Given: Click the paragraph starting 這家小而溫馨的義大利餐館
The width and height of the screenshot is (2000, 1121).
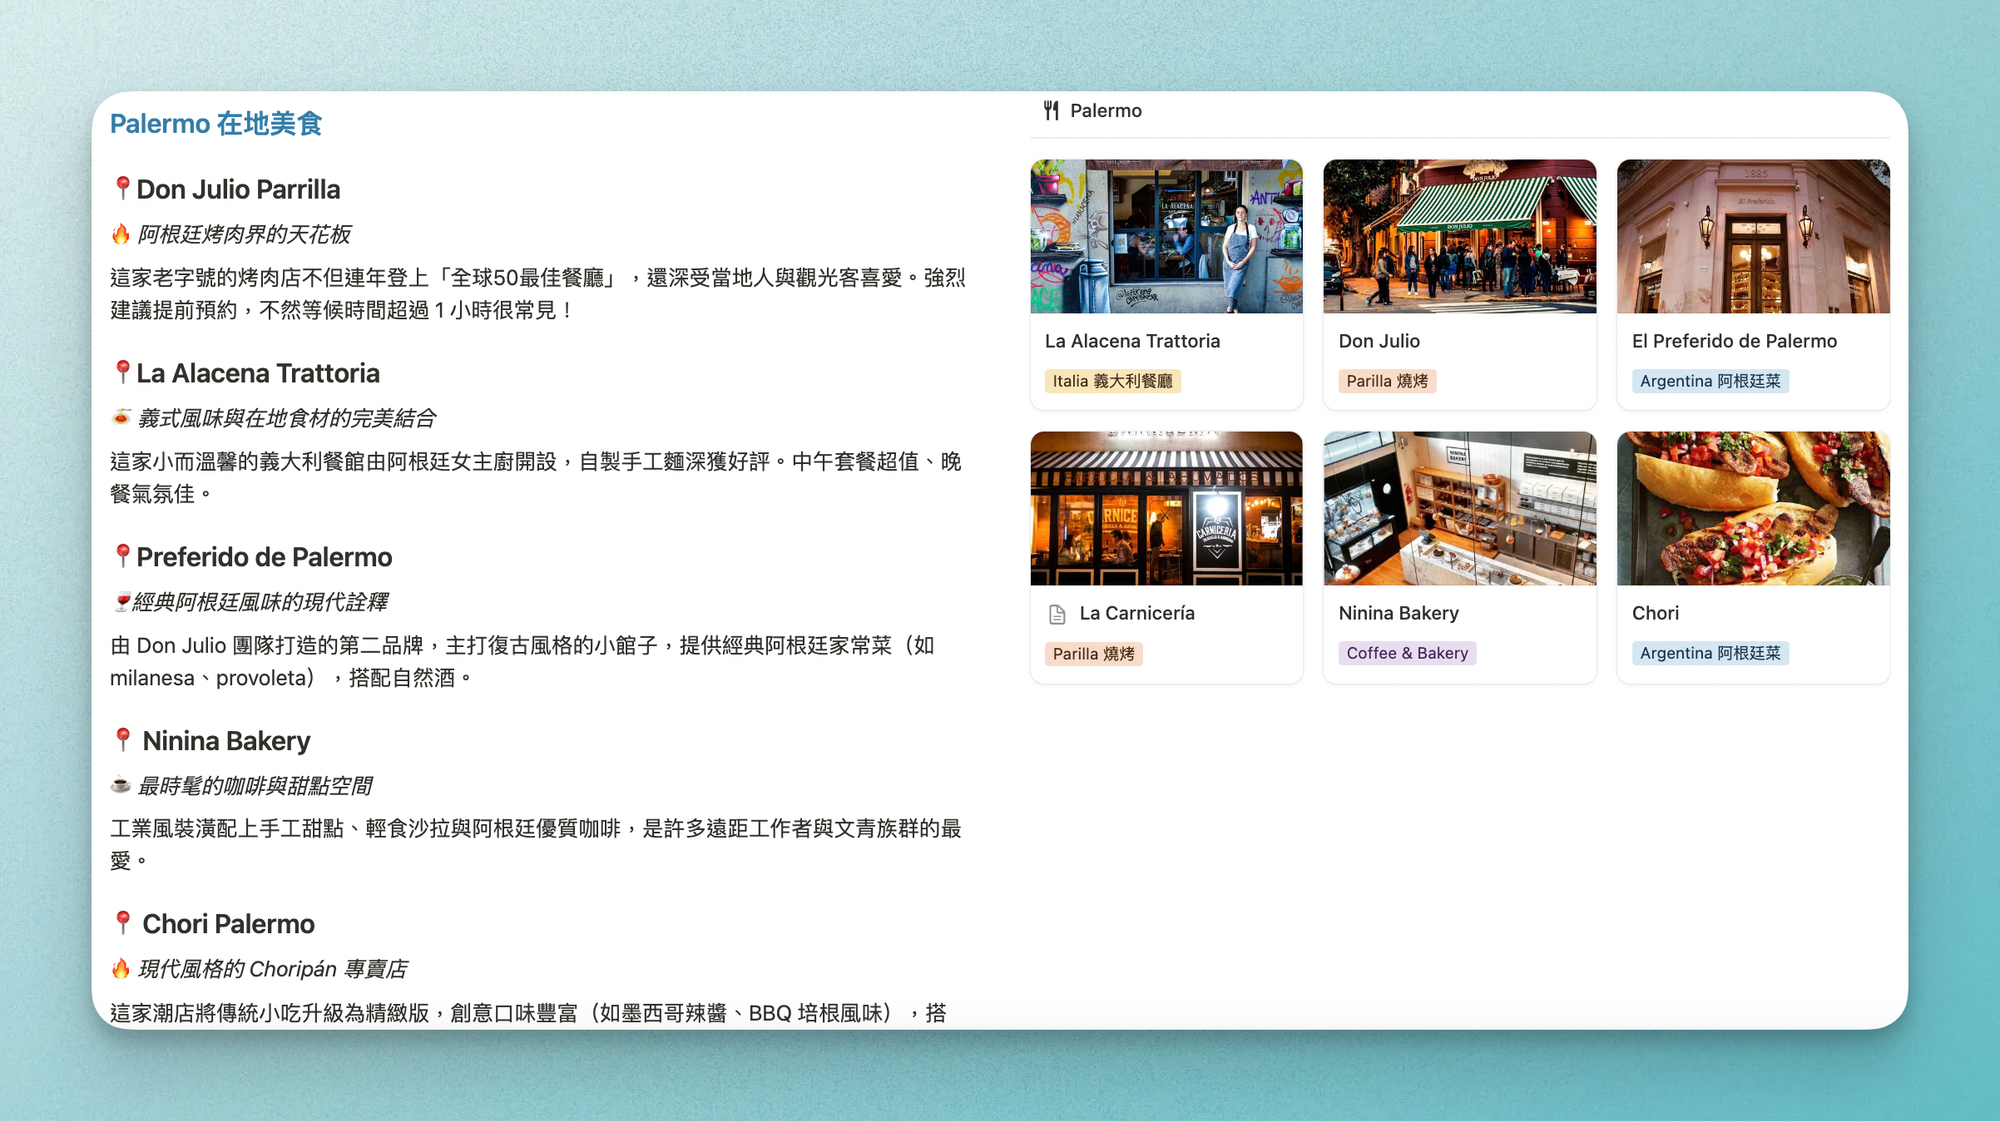Looking at the screenshot, I should (x=536, y=477).
